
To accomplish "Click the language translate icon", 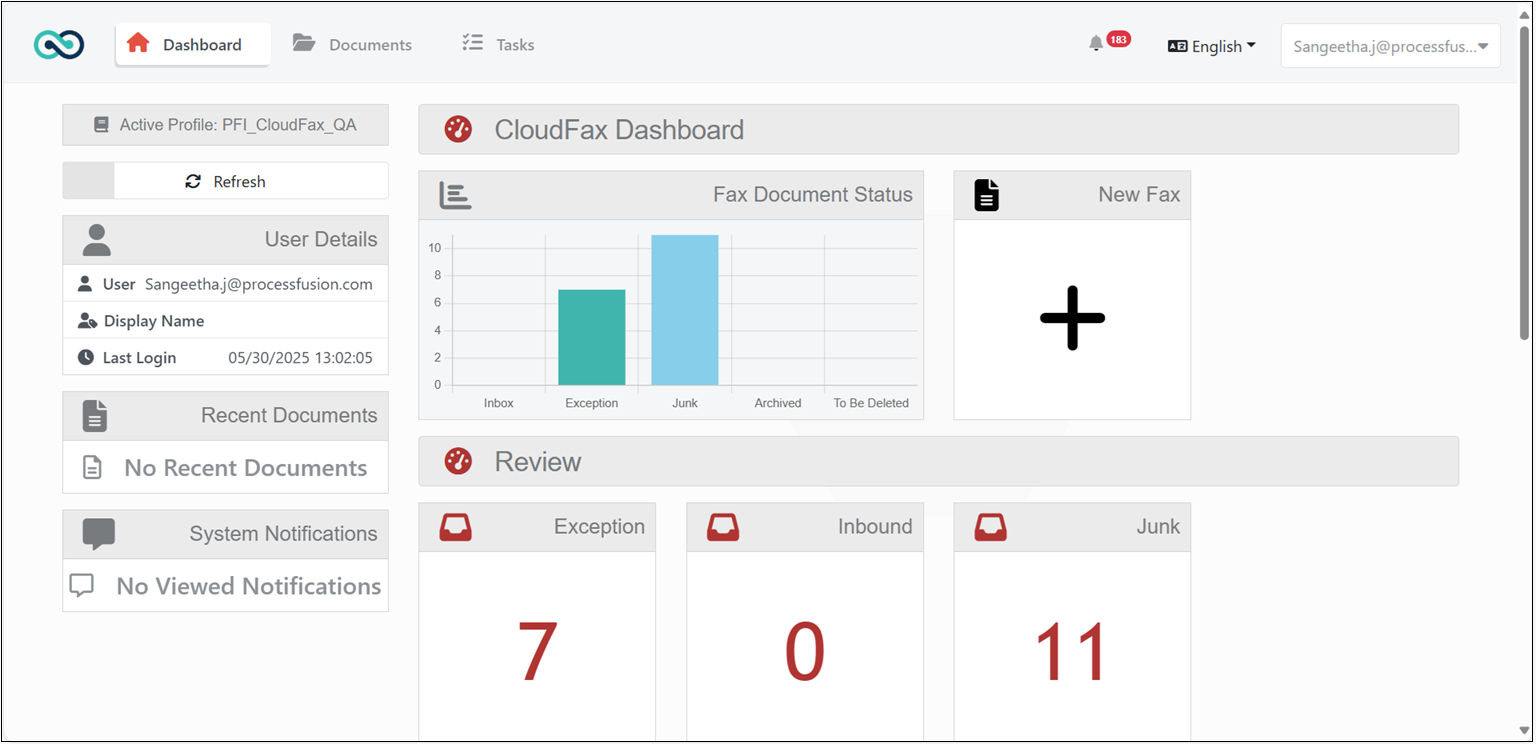I will point(1178,46).
